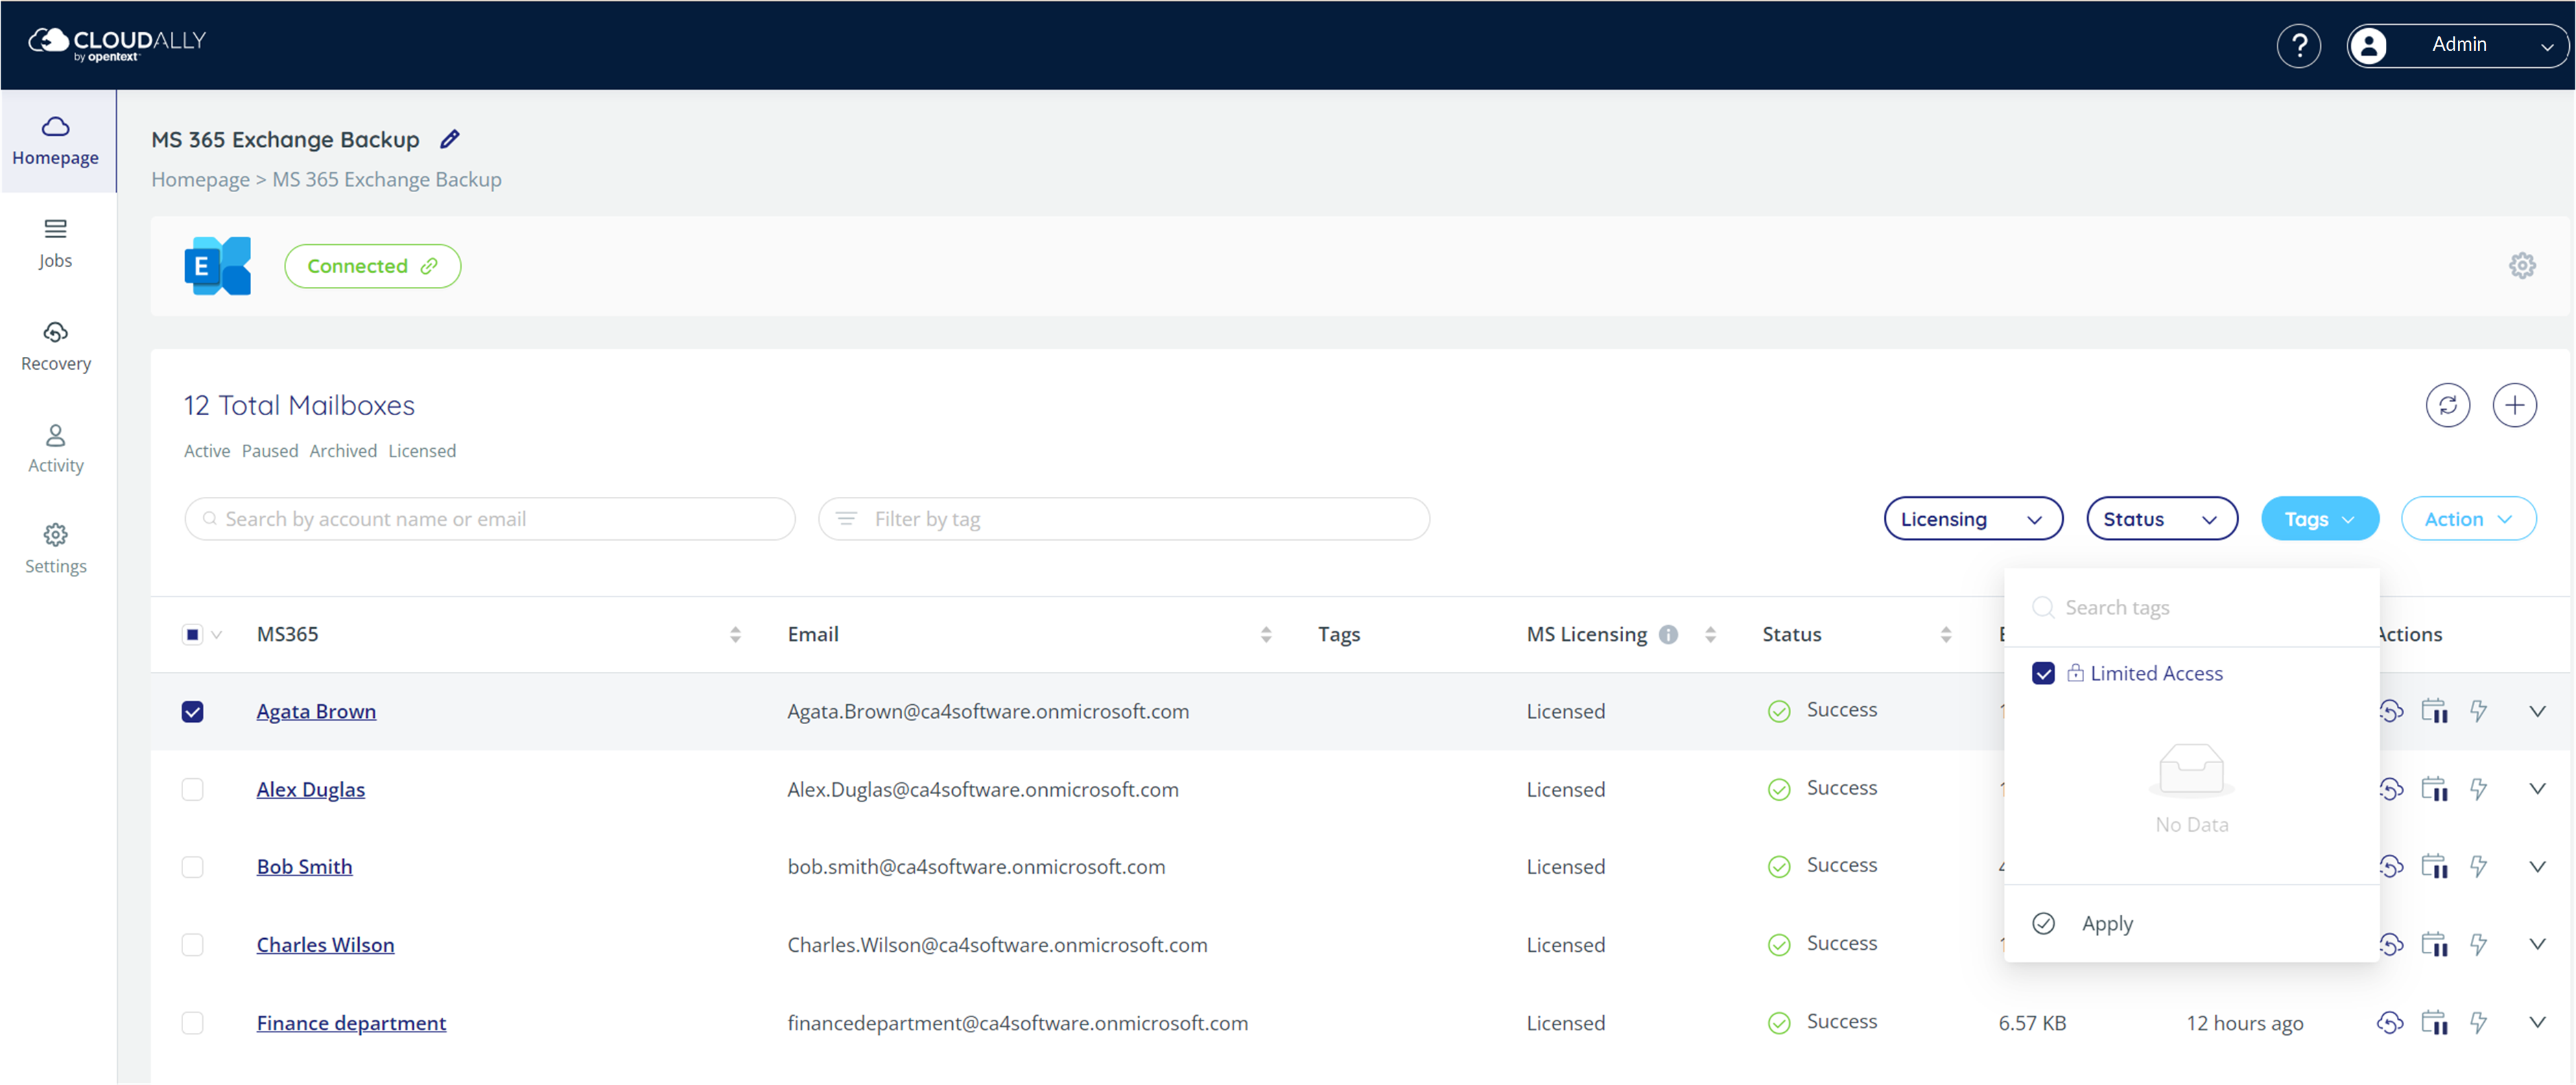The image size is (2576, 1085).
Task: Add a new mailbox with plus icon
Action: (x=2514, y=405)
